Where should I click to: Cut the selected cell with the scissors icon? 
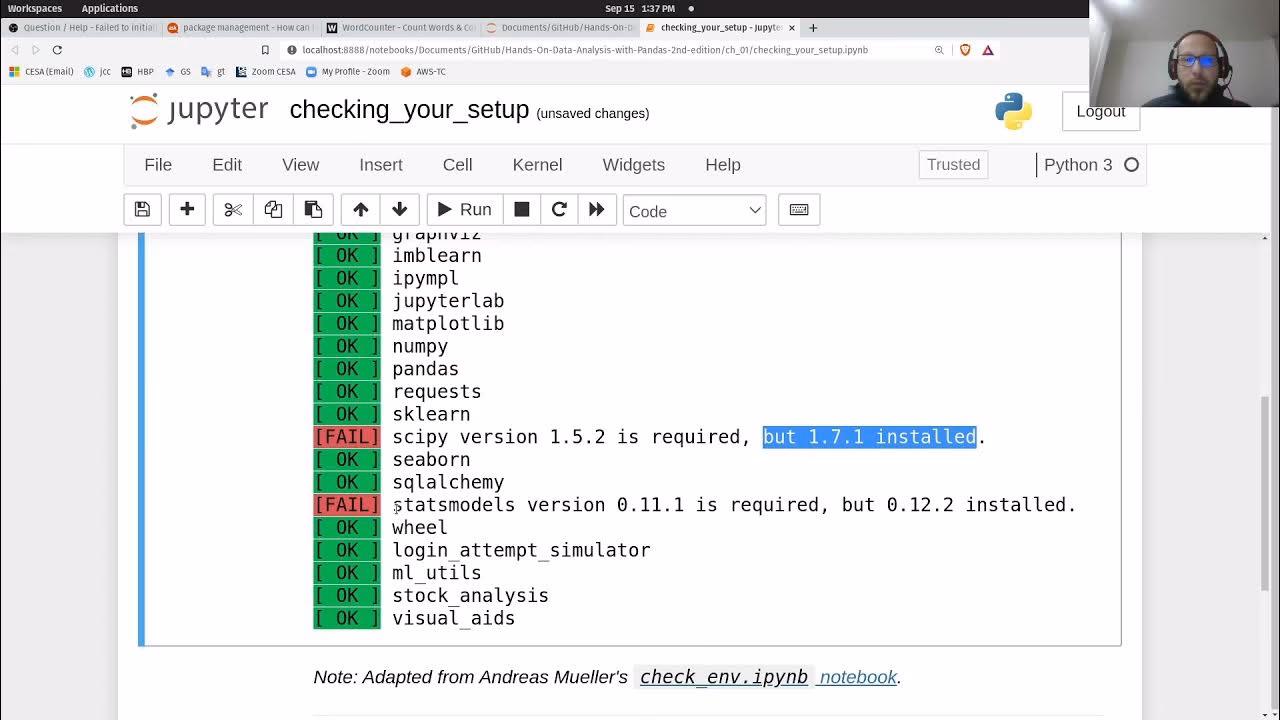[232, 209]
